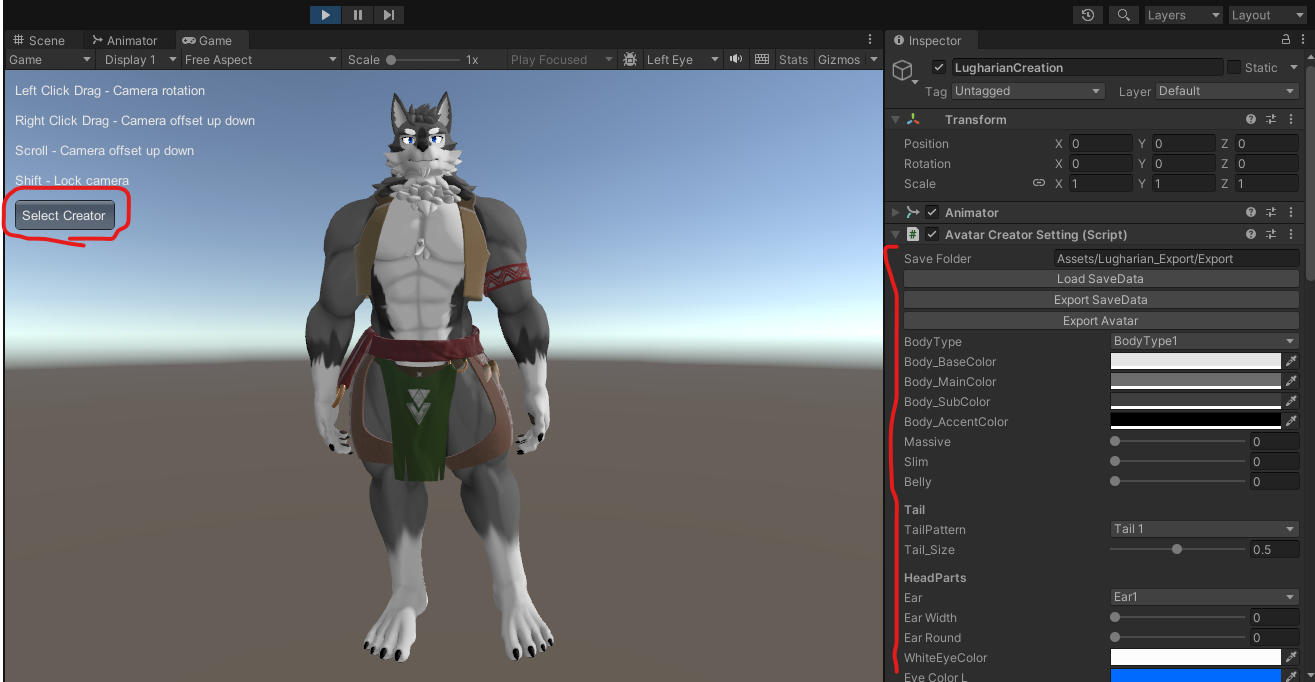The width and height of the screenshot is (1315, 682).
Task: Pick Body_BaseColor with eyedropper icon
Action: [1291, 362]
